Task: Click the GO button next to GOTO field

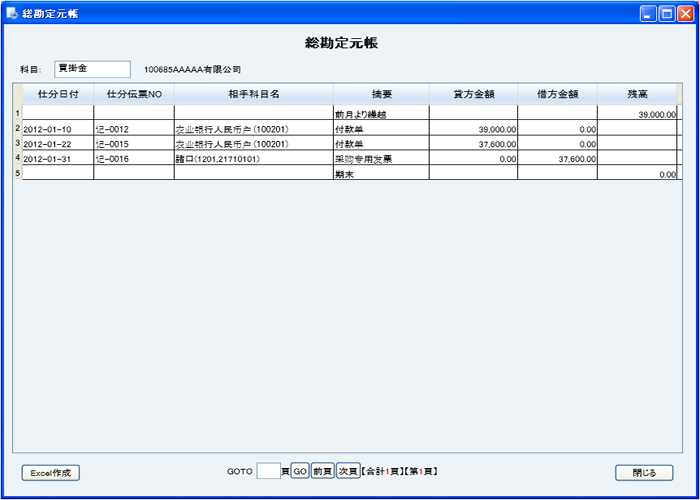Action: 300,471
